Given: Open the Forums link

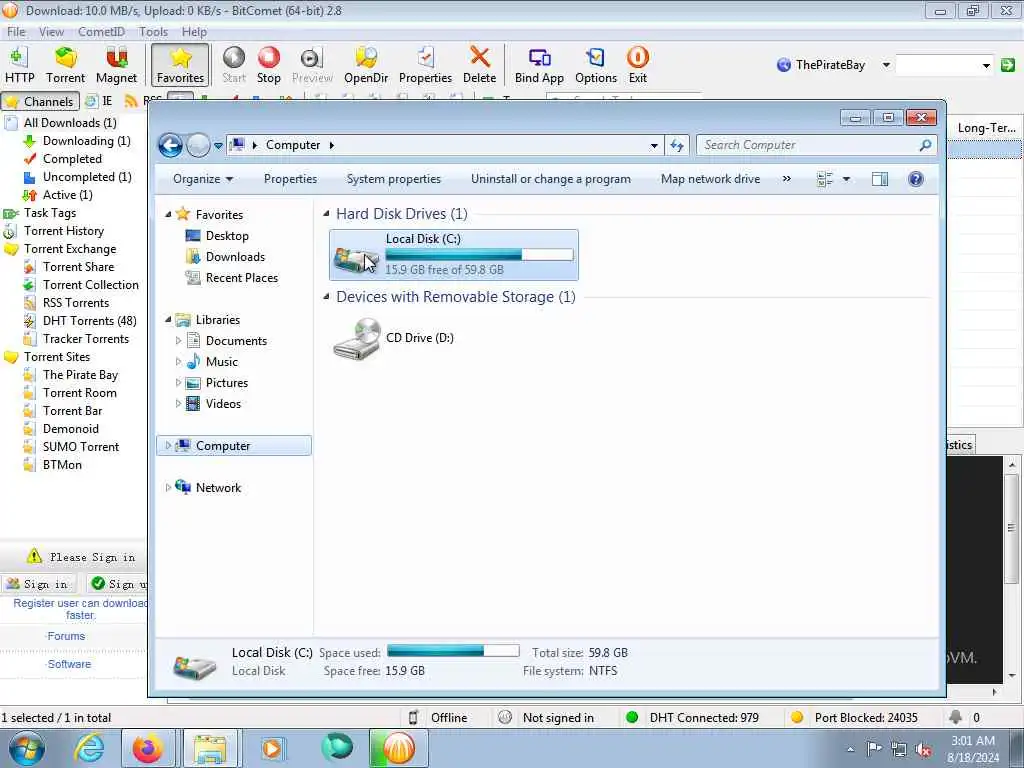Looking at the screenshot, I should tap(66, 636).
